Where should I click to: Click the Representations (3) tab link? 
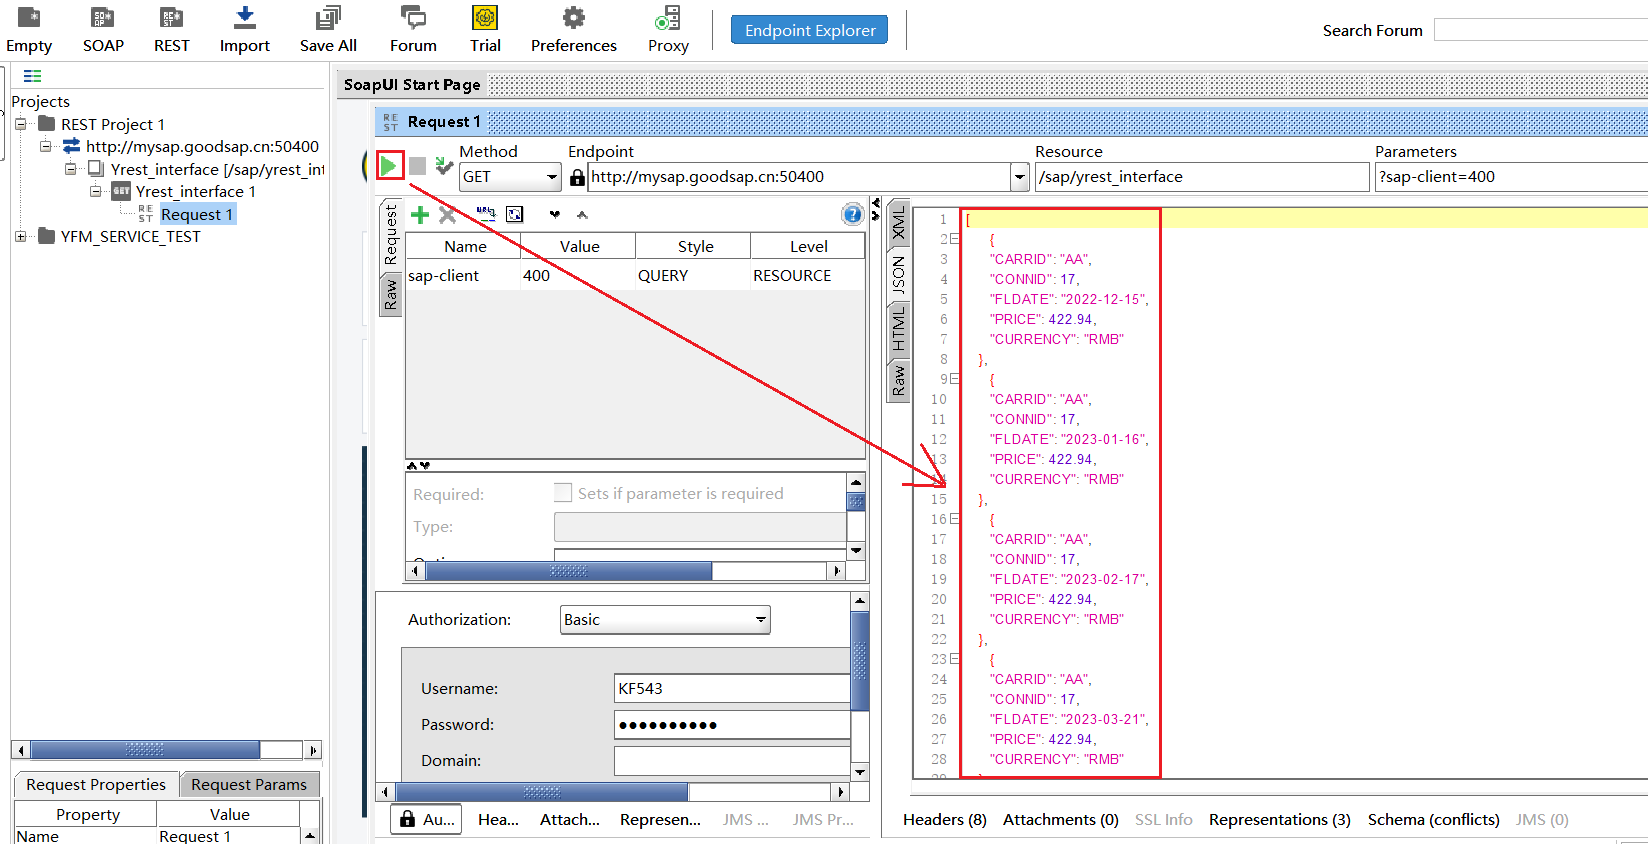[x=1279, y=820]
